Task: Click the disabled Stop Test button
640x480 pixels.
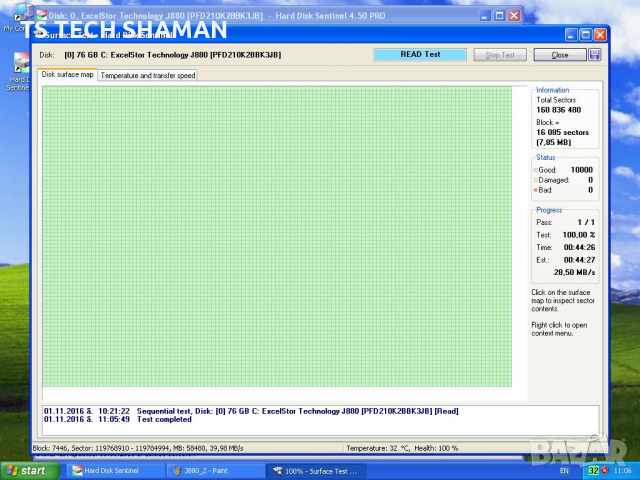Action: pyautogui.click(x=501, y=55)
